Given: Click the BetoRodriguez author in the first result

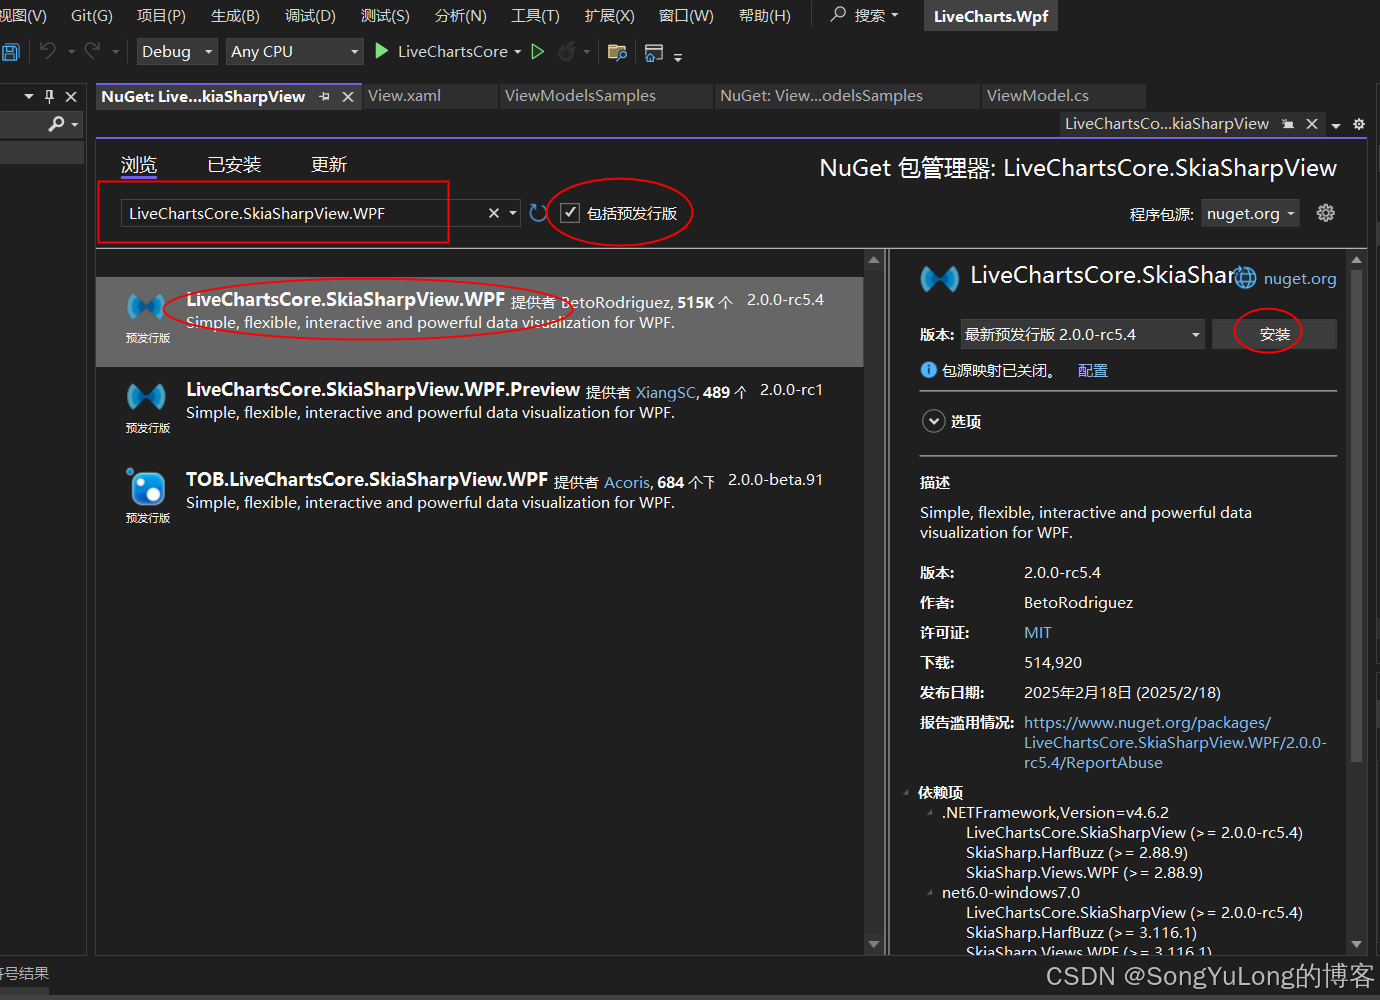Looking at the screenshot, I should pyautogui.click(x=616, y=302).
